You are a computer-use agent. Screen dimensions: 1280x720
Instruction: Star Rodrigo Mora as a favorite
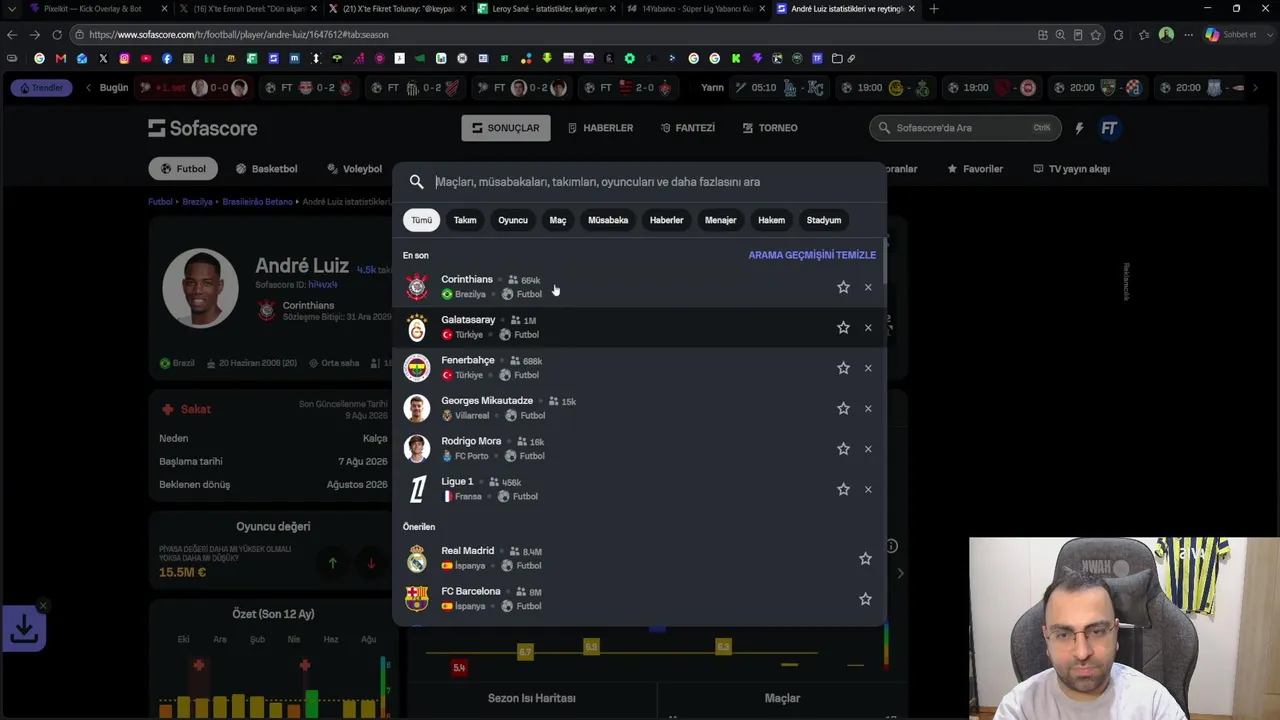coord(843,449)
